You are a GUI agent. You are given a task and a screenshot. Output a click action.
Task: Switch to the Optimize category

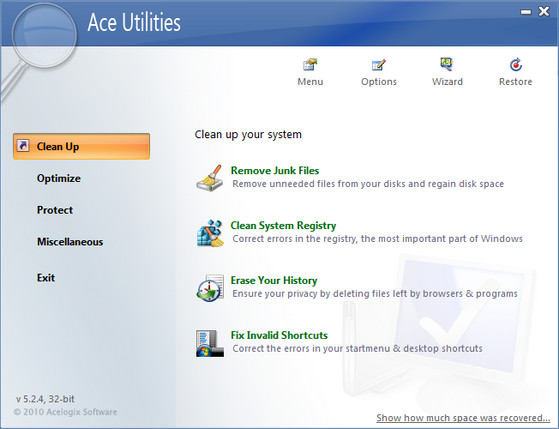pos(59,178)
